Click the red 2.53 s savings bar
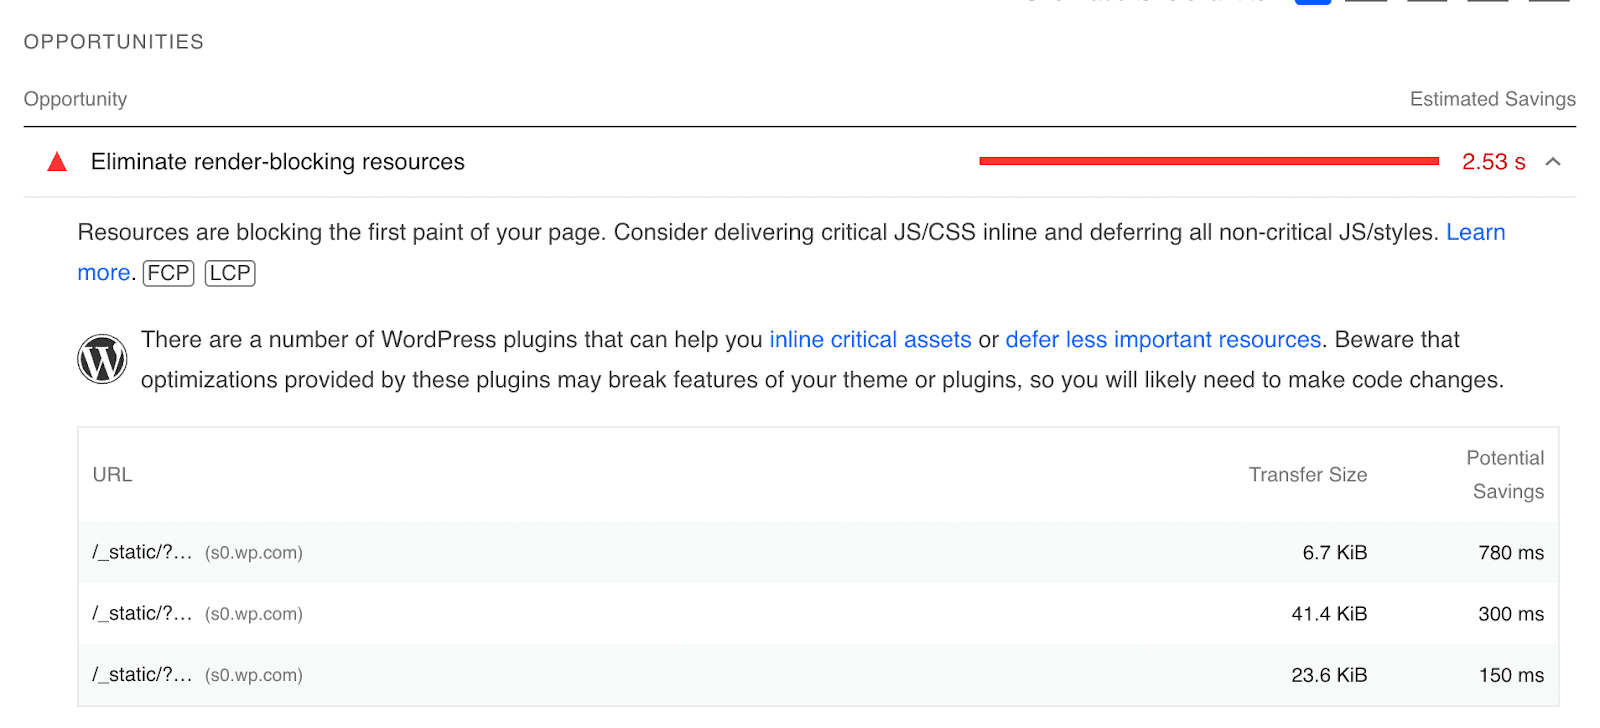The height and width of the screenshot is (728, 1600). (1209, 161)
